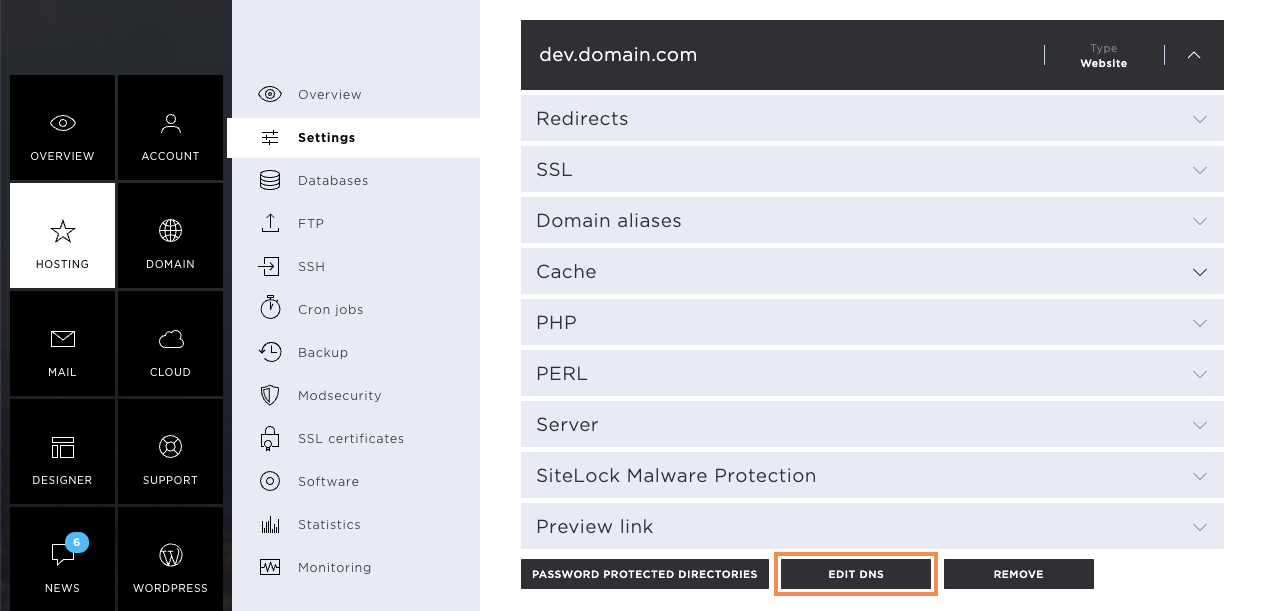Open the Designer layout icon tile
Screen dimensions: 1264x611
click(x=62, y=451)
